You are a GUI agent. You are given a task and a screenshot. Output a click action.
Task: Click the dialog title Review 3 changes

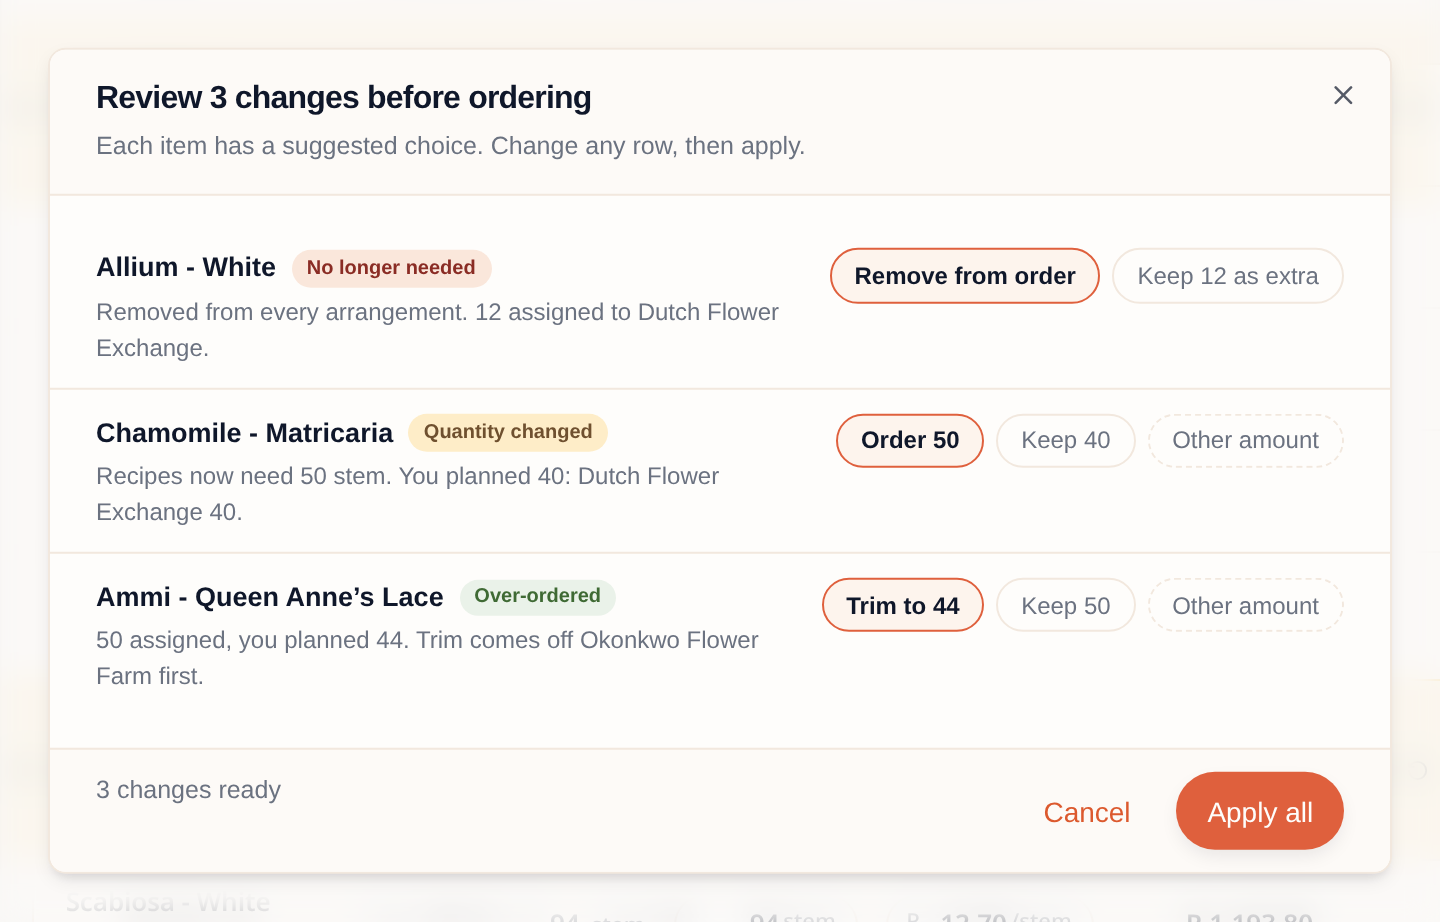[x=344, y=97]
